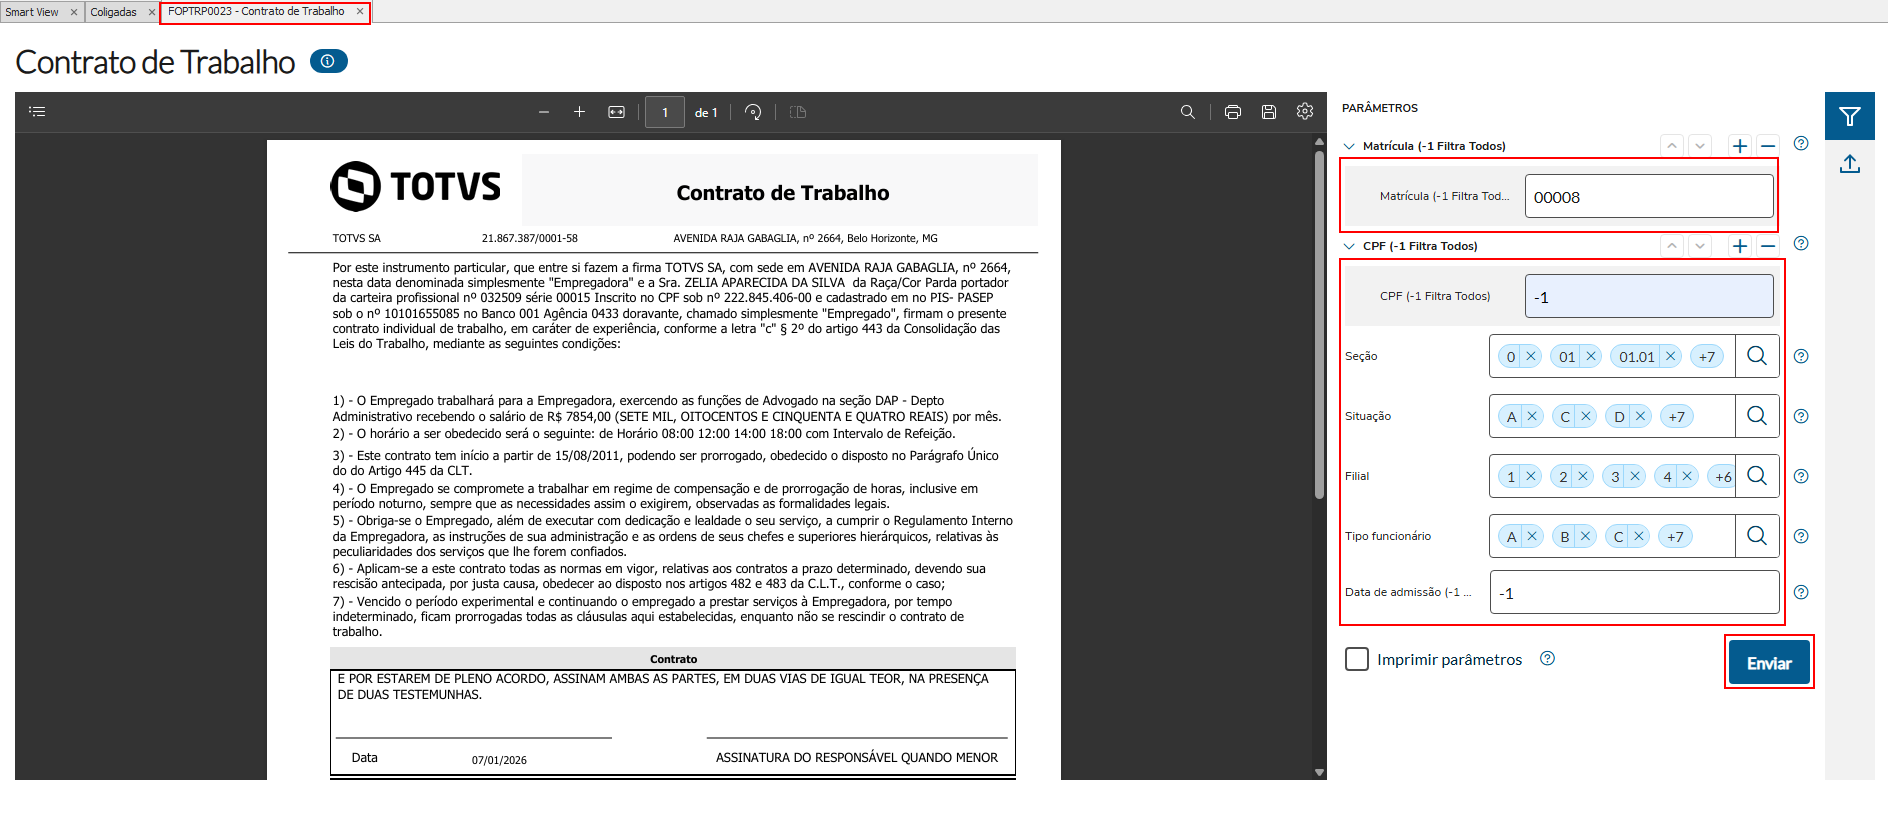Remove the D chip from Situação
Image resolution: width=1888 pixels, height=838 pixels.
(x=1639, y=416)
